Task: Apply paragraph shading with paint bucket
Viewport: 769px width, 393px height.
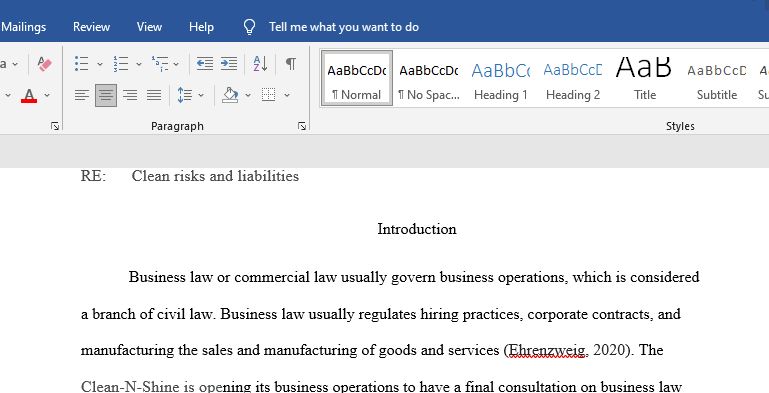Action: tap(230, 95)
